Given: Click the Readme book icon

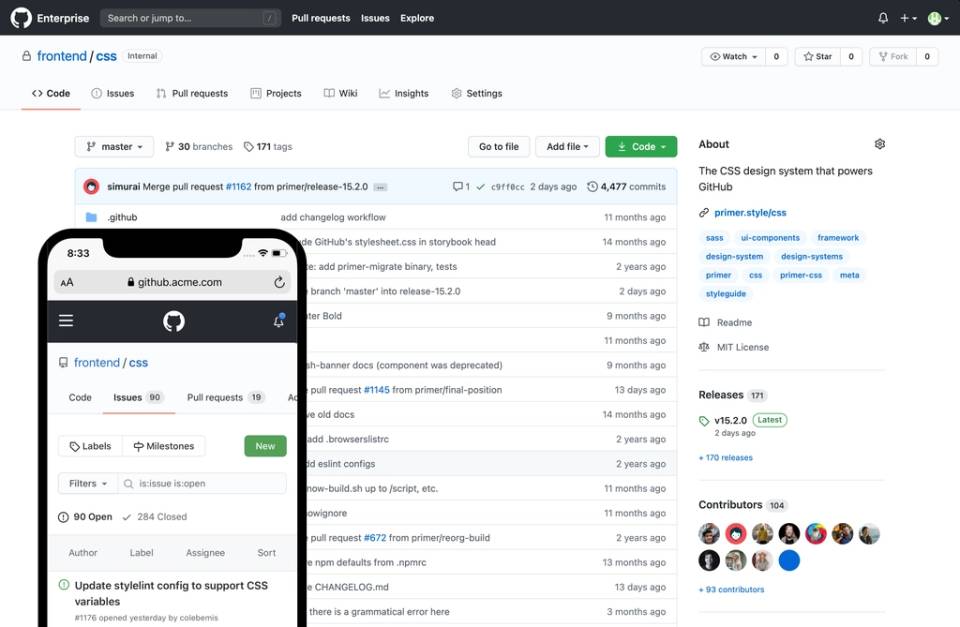Looking at the screenshot, I should point(704,323).
